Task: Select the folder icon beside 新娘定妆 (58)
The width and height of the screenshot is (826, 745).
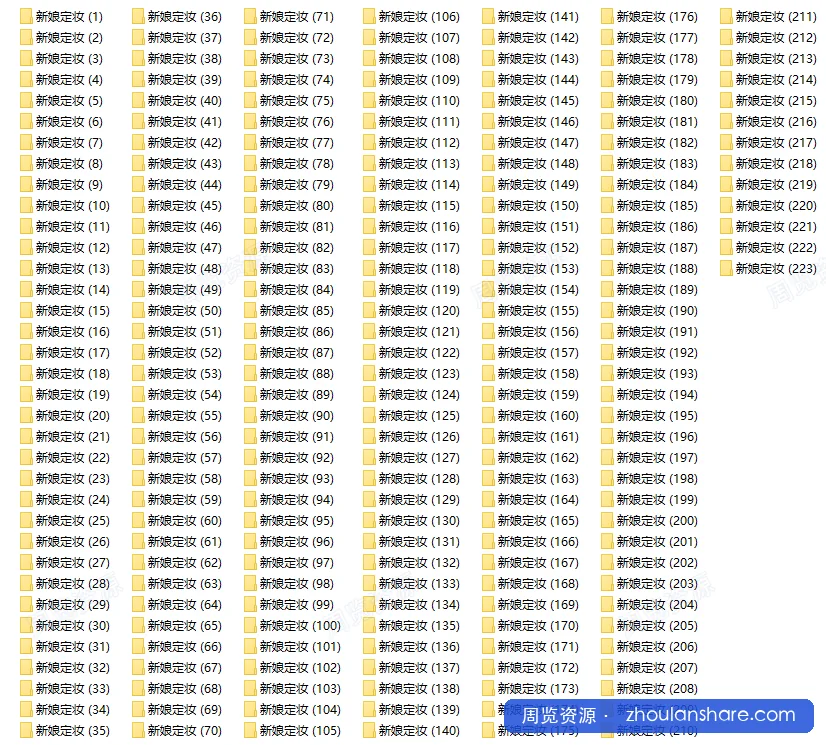Action: click(x=138, y=478)
